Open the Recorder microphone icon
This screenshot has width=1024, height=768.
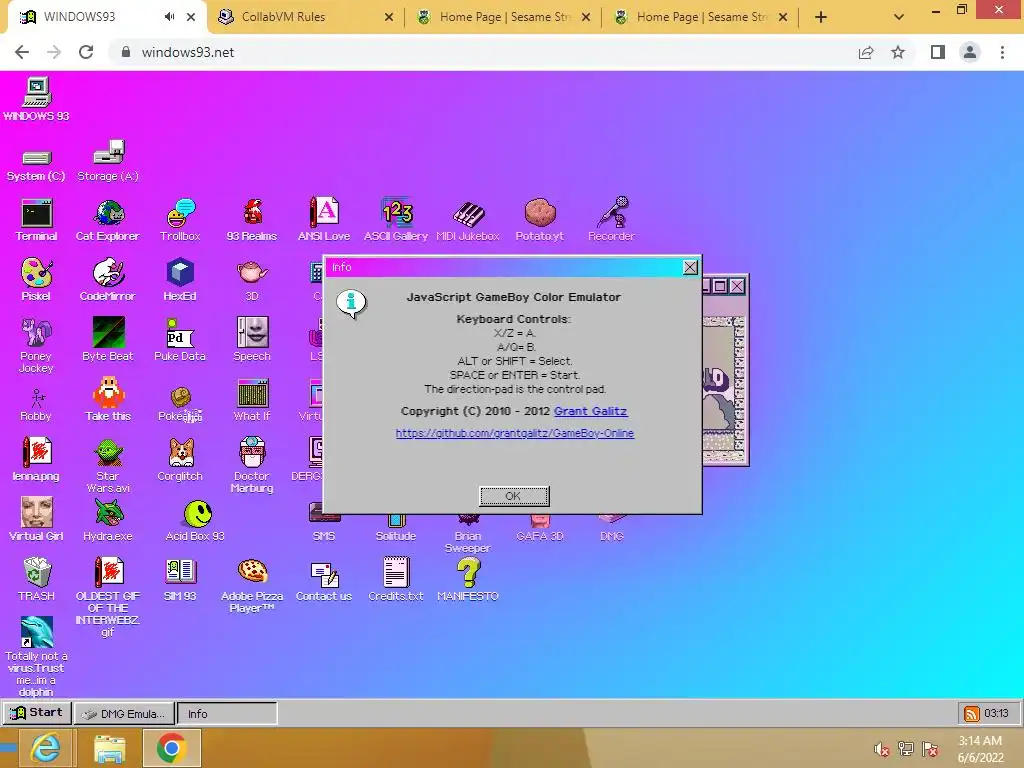click(x=611, y=220)
